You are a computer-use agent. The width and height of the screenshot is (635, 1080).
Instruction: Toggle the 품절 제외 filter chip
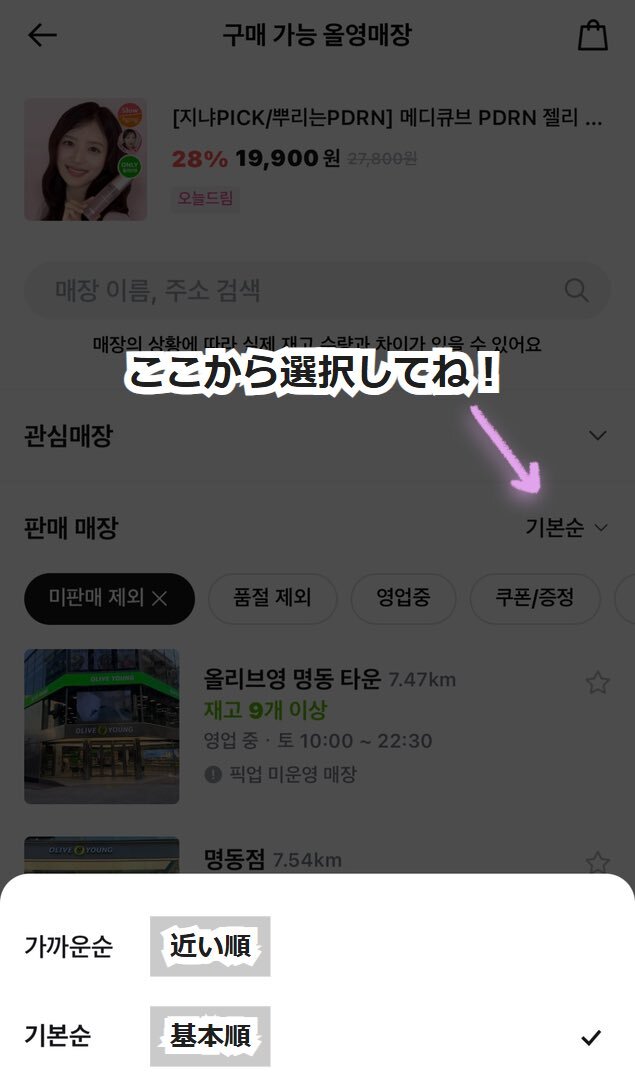pyautogui.click(x=273, y=598)
